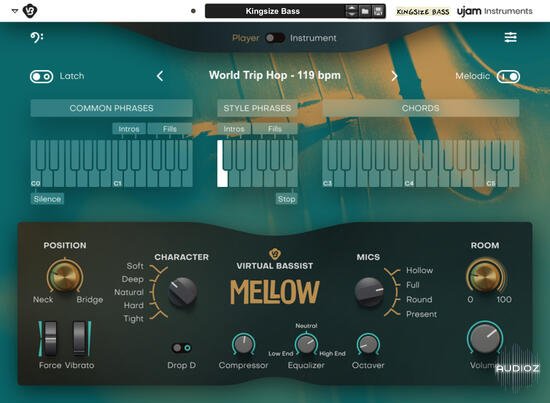Image resolution: width=550 pixels, height=403 pixels.
Task: Toggle the Drop D switch
Action: [182, 348]
